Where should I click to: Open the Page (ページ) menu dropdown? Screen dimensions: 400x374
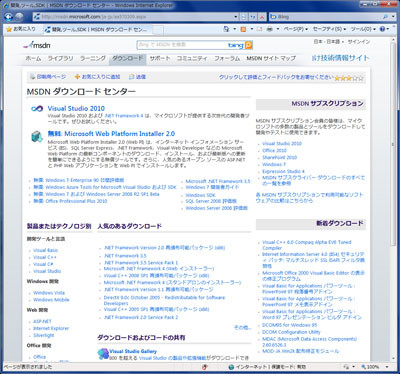295,29
